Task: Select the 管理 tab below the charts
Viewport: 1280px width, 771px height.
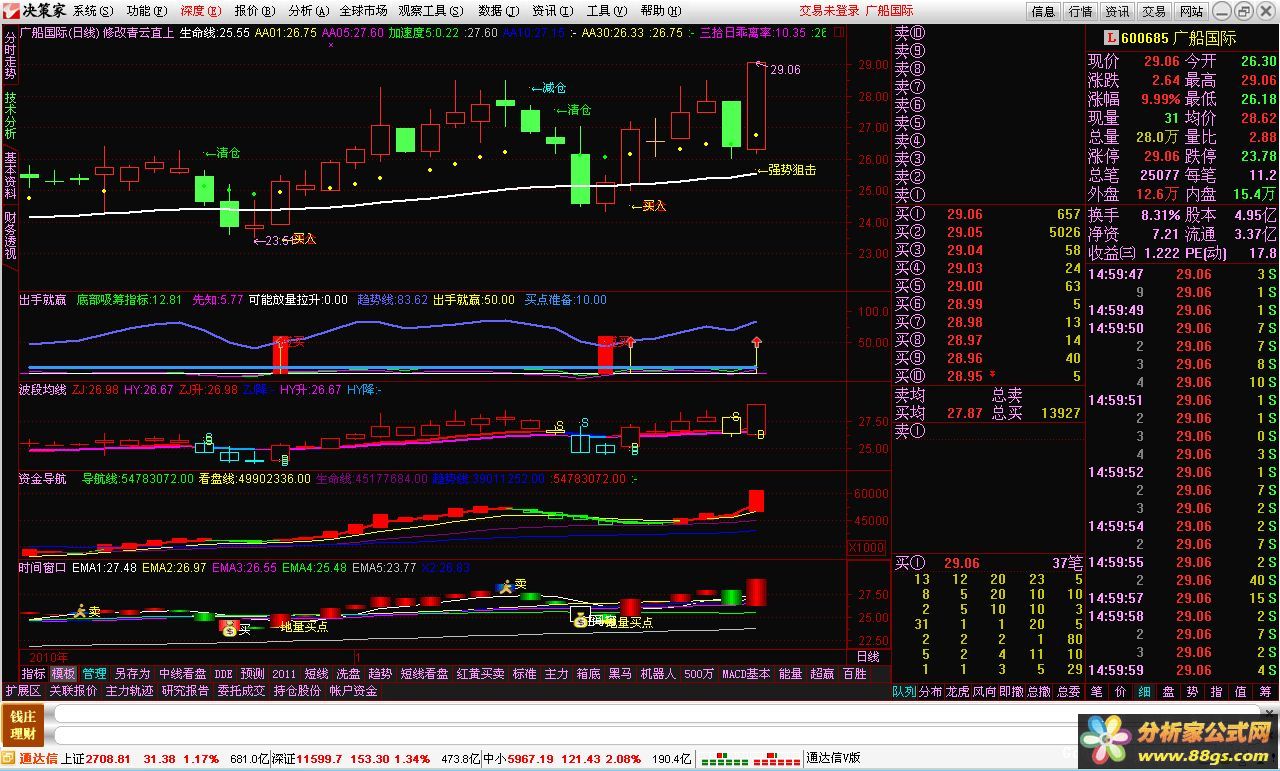Action: click(94, 674)
